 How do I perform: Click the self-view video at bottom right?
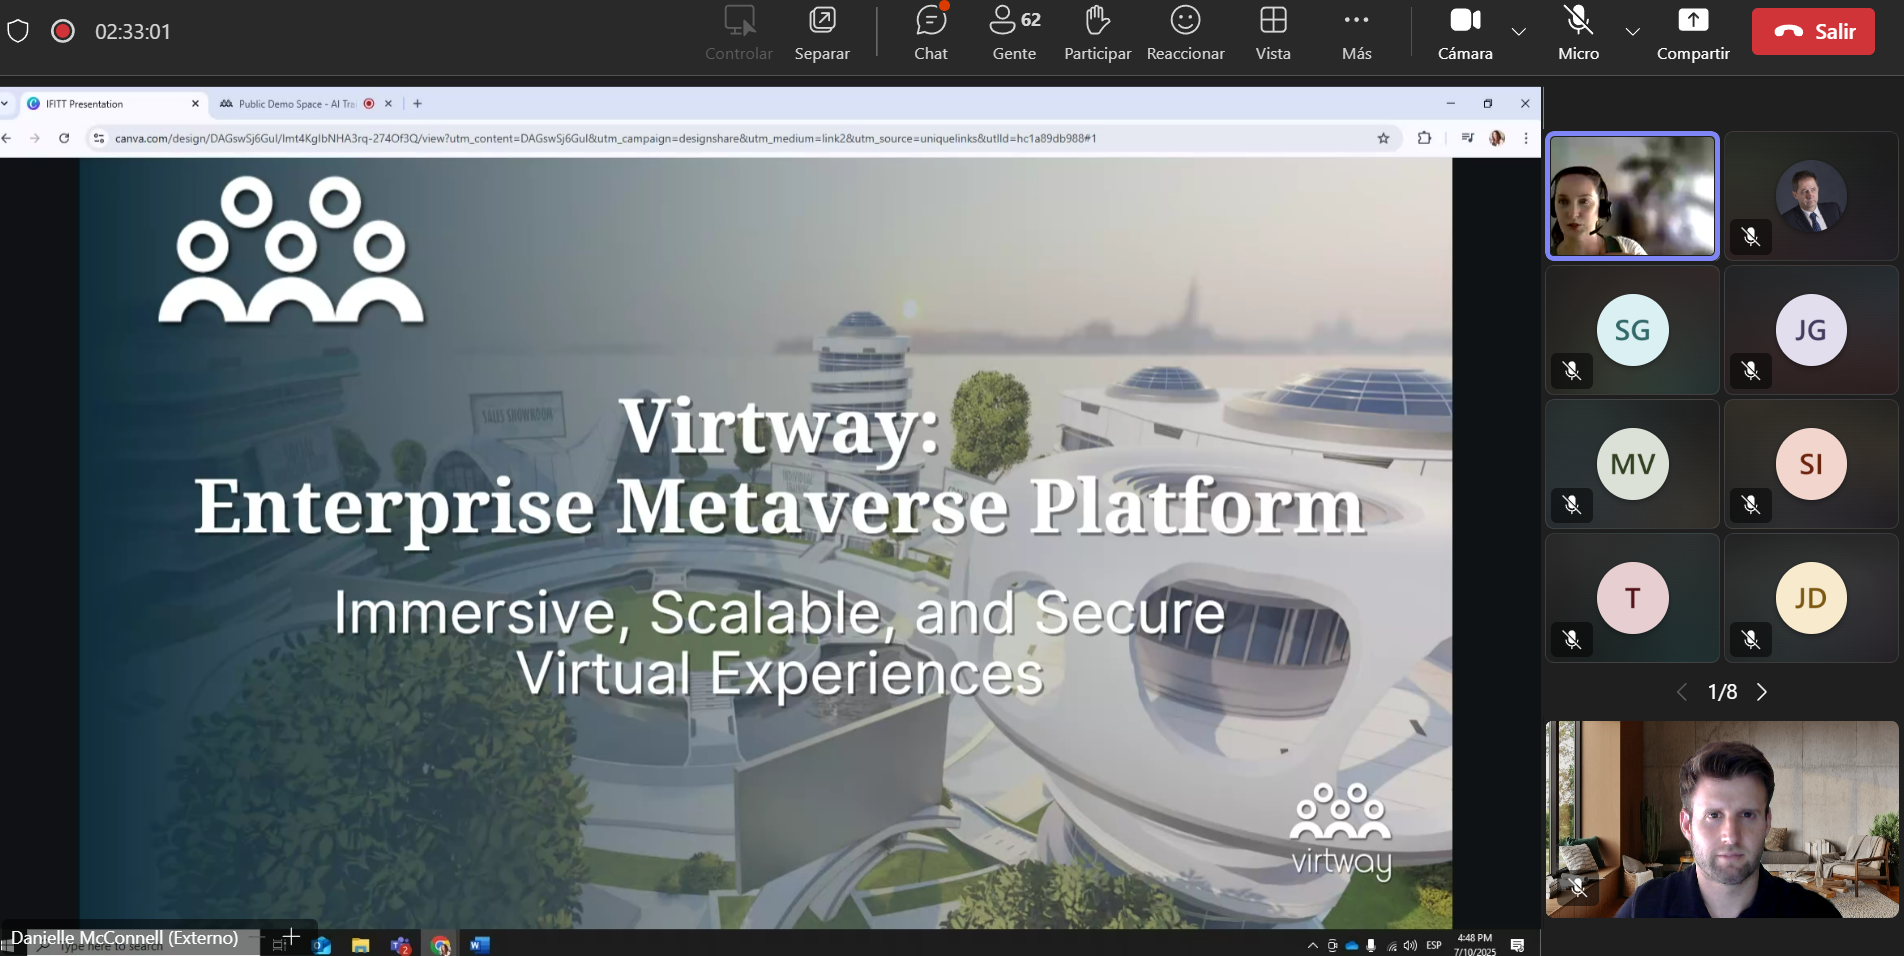pyautogui.click(x=1722, y=819)
